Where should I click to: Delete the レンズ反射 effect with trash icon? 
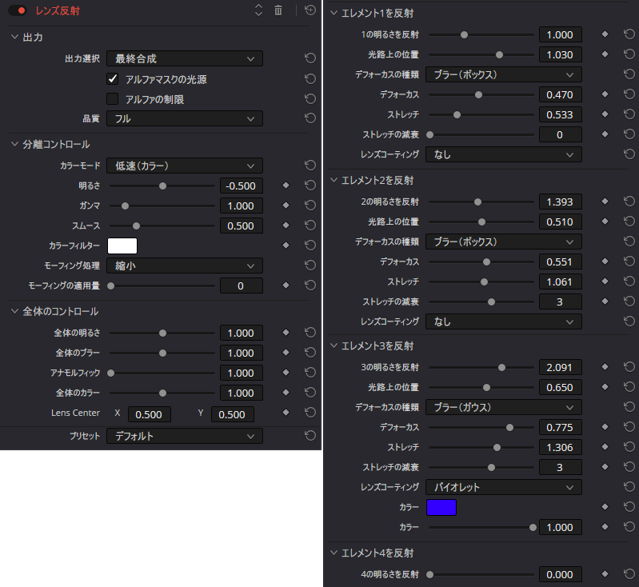click(278, 10)
